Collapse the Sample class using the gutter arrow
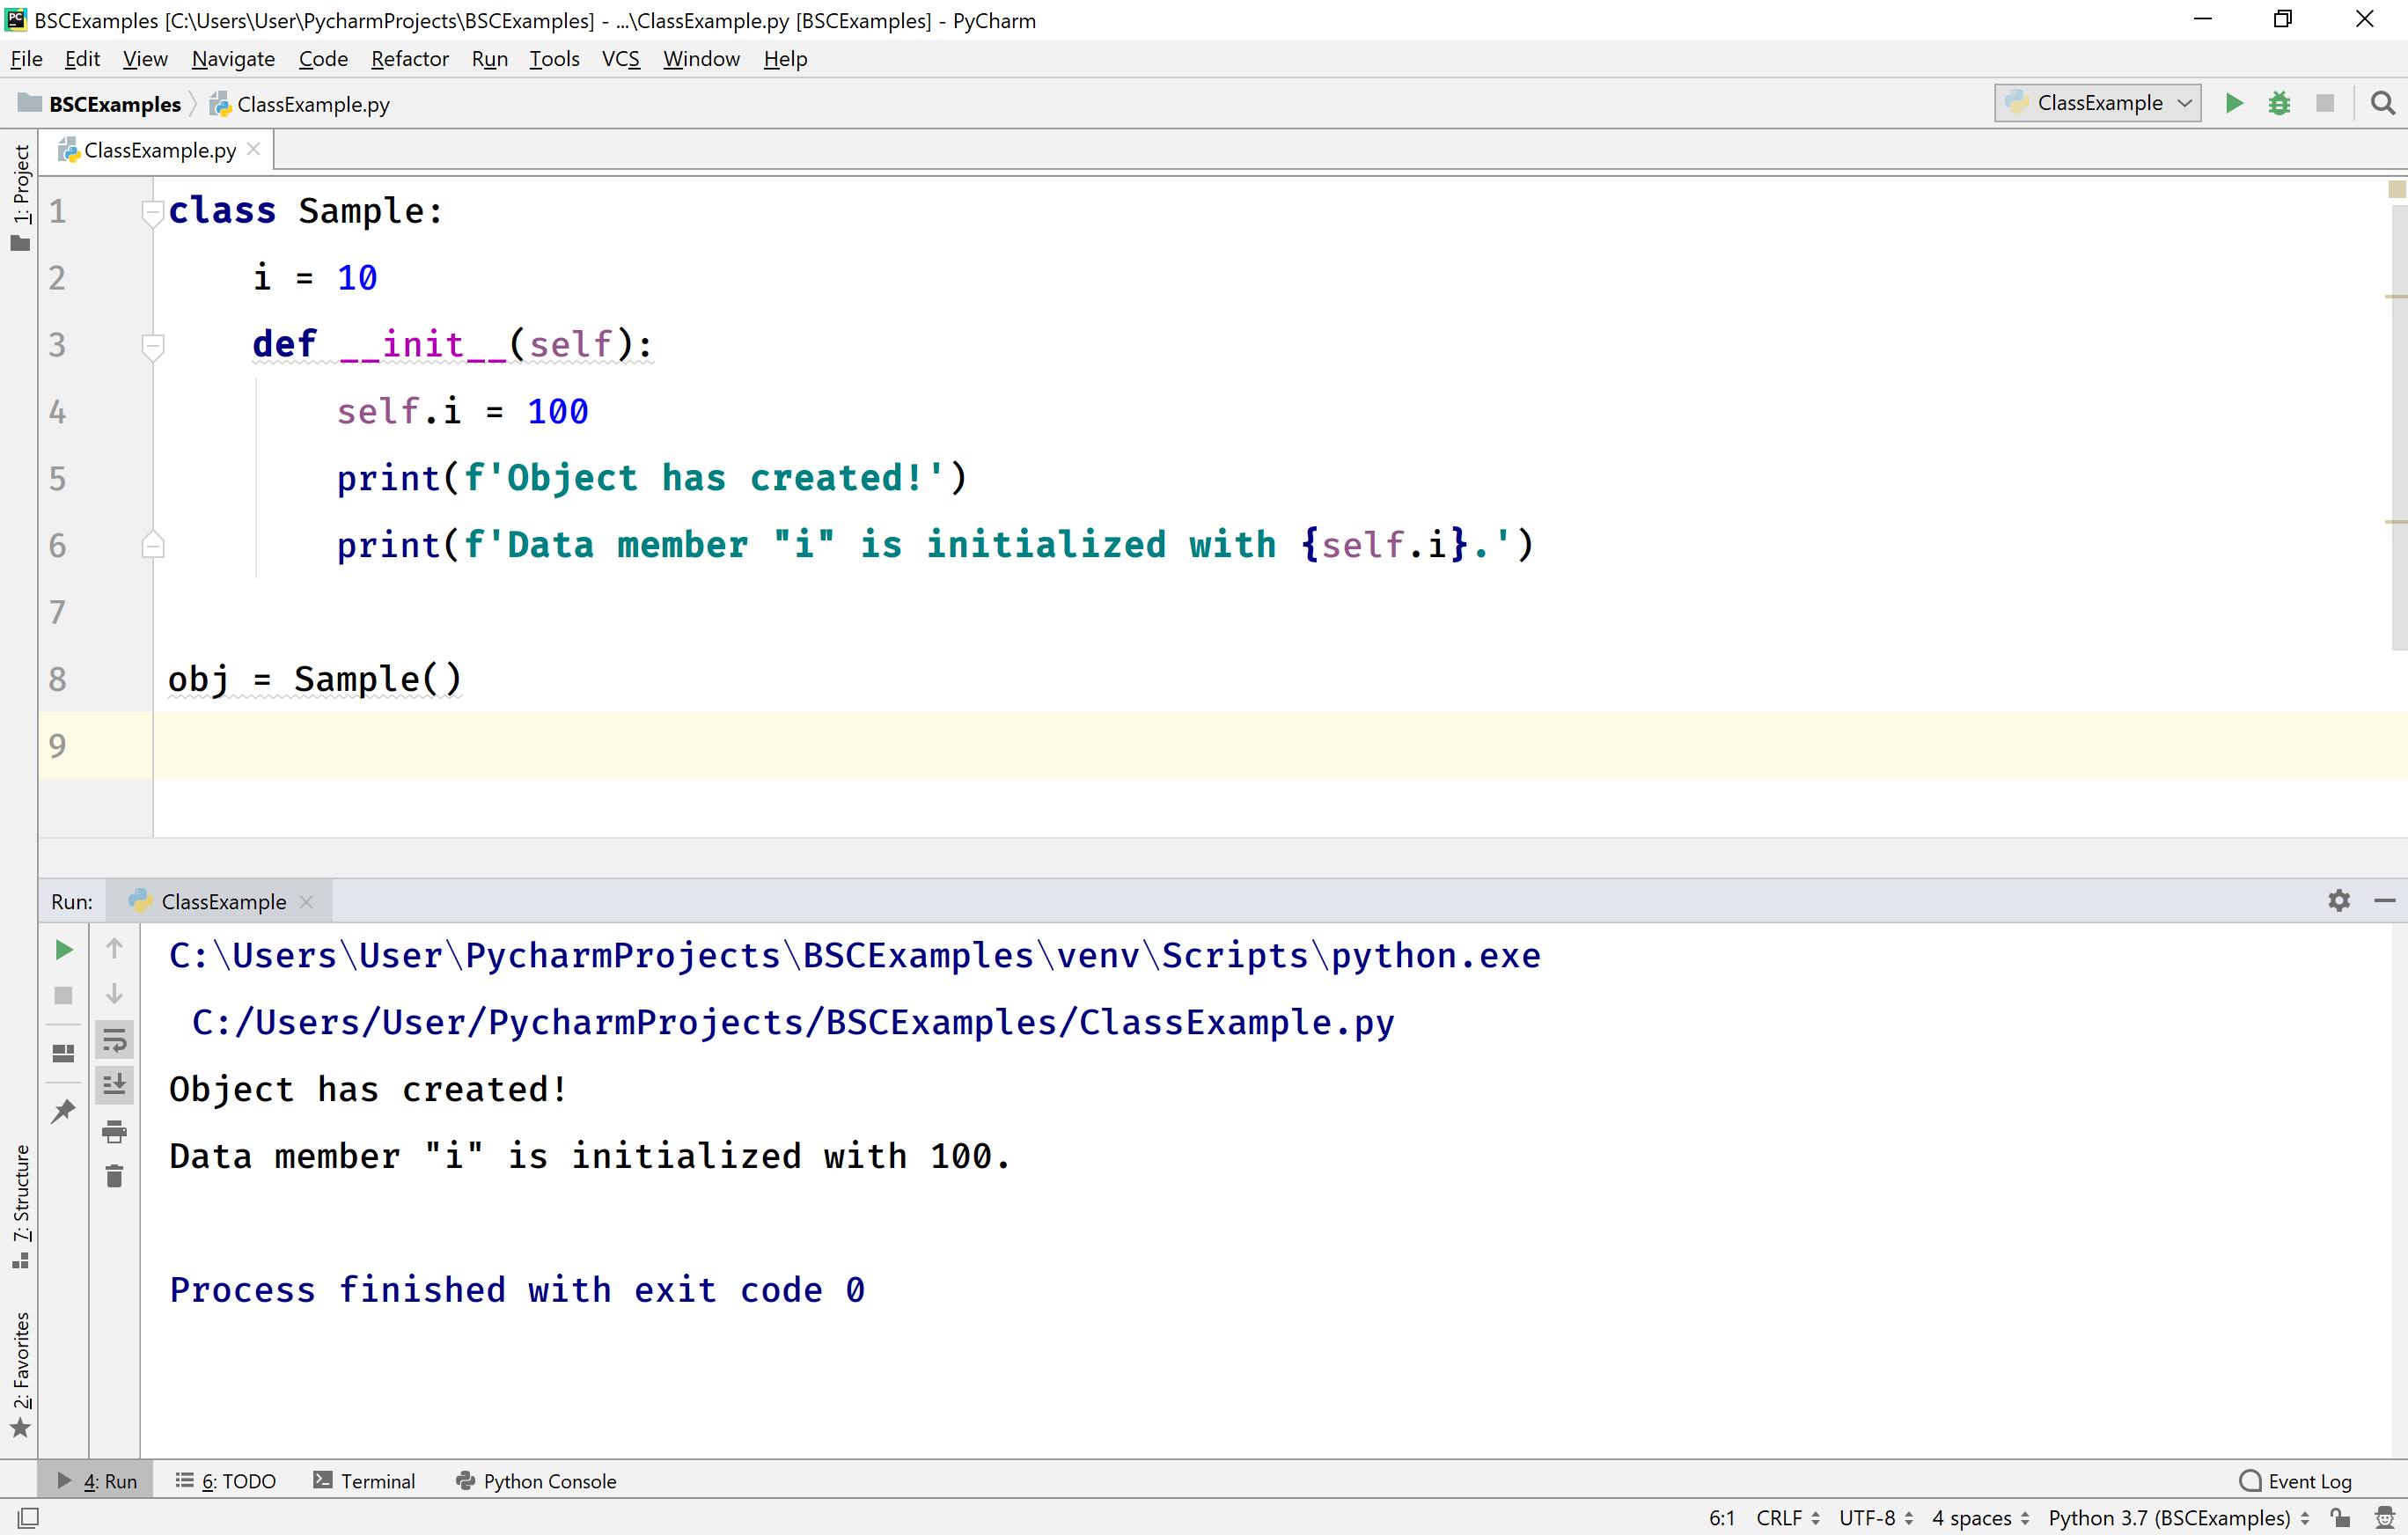Screen dimensions: 2408x1535 [152, 211]
